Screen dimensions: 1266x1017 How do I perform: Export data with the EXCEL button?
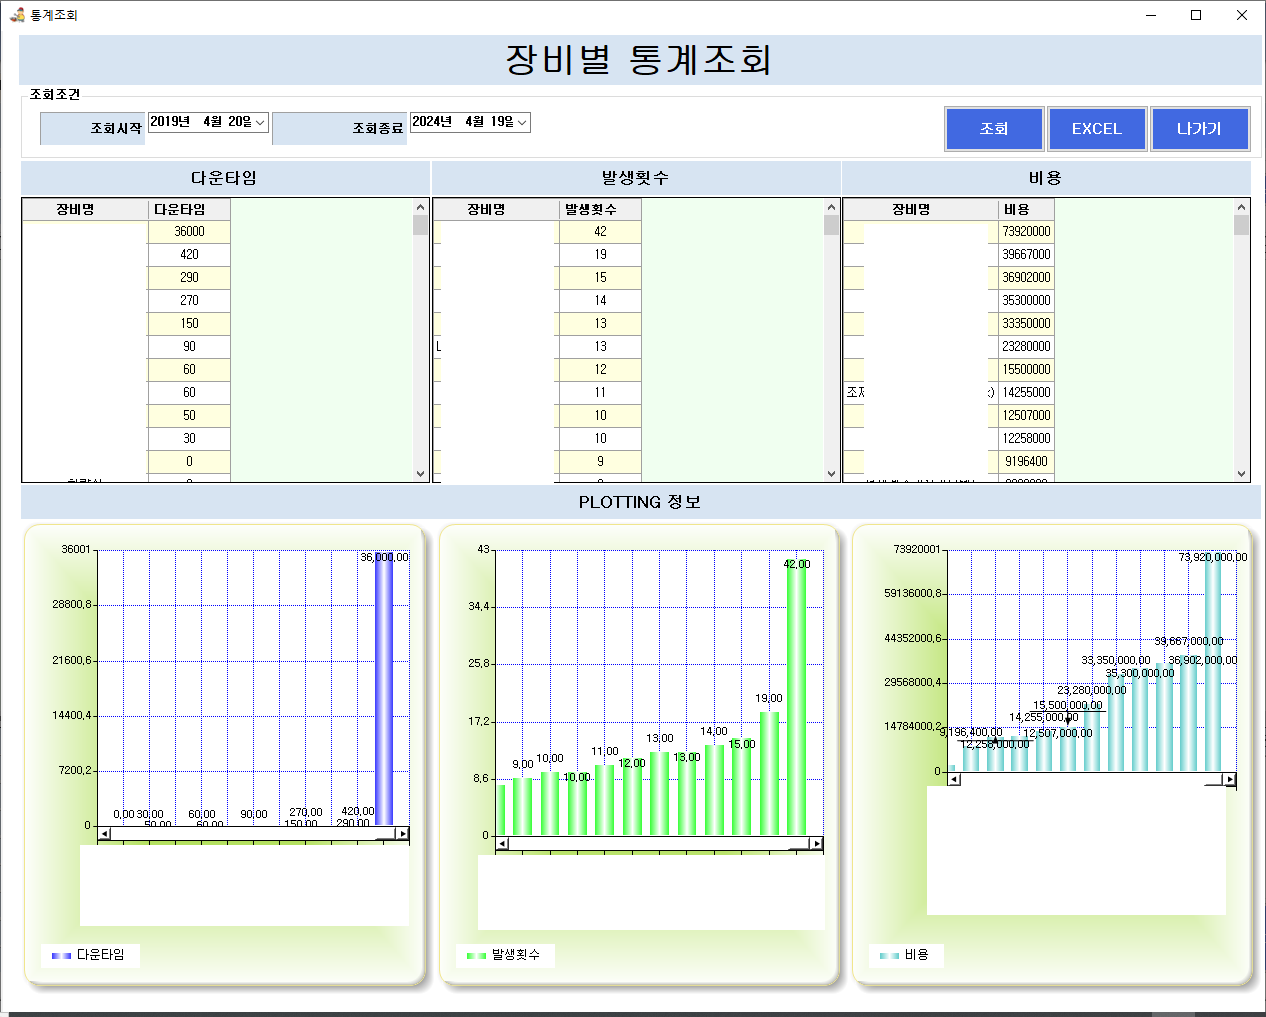[x=1097, y=129]
